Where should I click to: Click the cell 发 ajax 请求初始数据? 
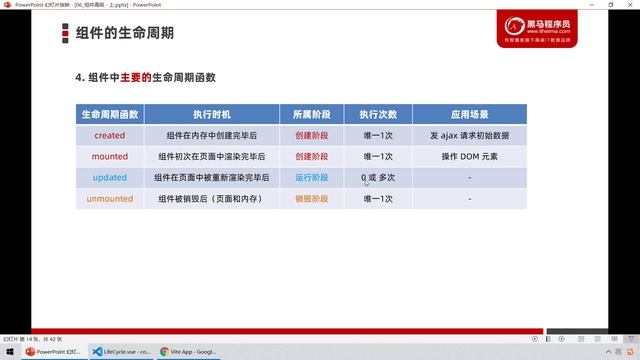point(469,135)
